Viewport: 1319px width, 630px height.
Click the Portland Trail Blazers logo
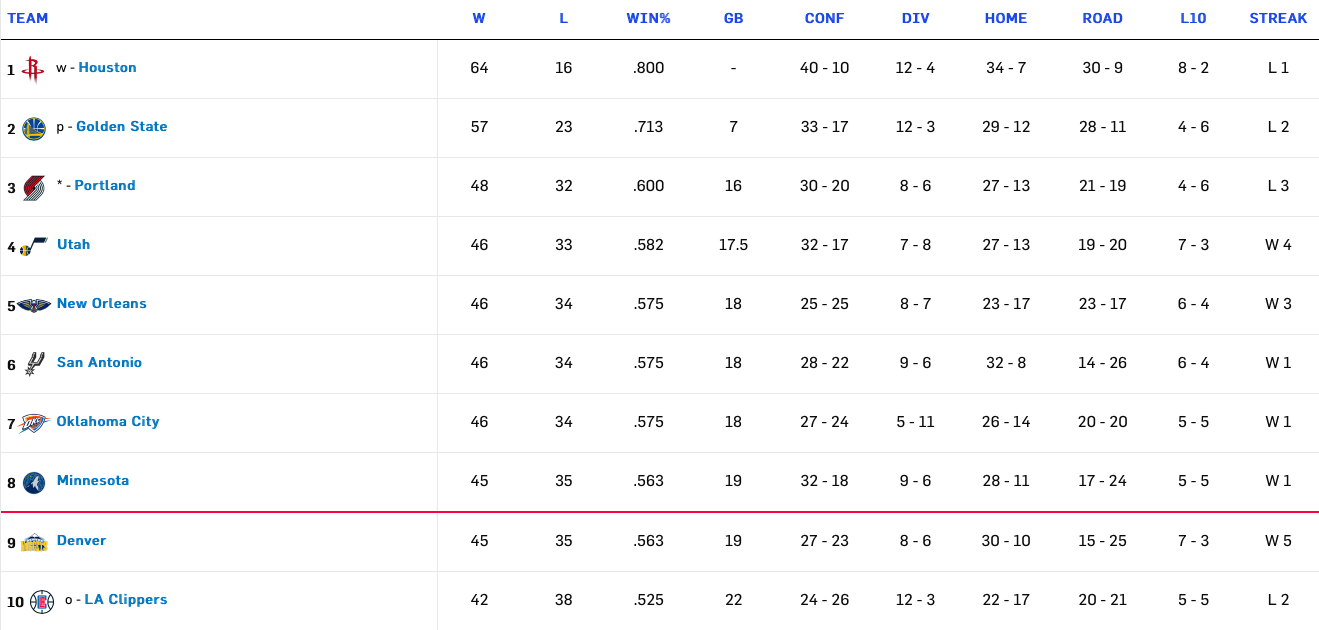coord(33,187)
